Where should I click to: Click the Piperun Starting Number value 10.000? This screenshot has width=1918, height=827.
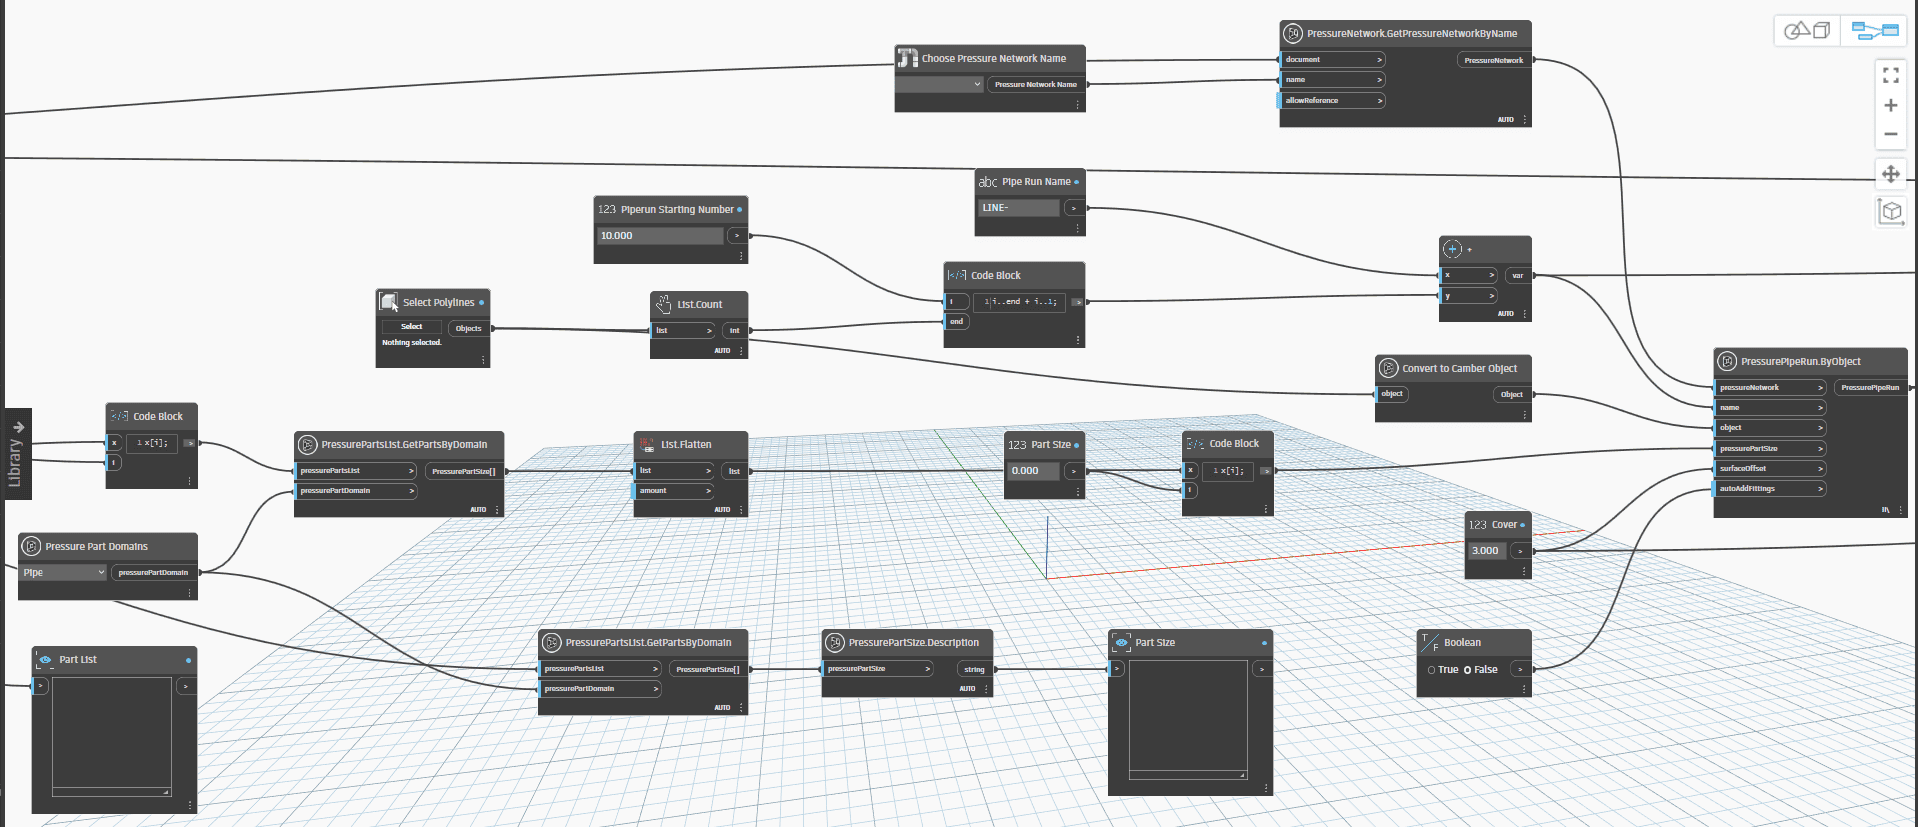tap(660, 236)
